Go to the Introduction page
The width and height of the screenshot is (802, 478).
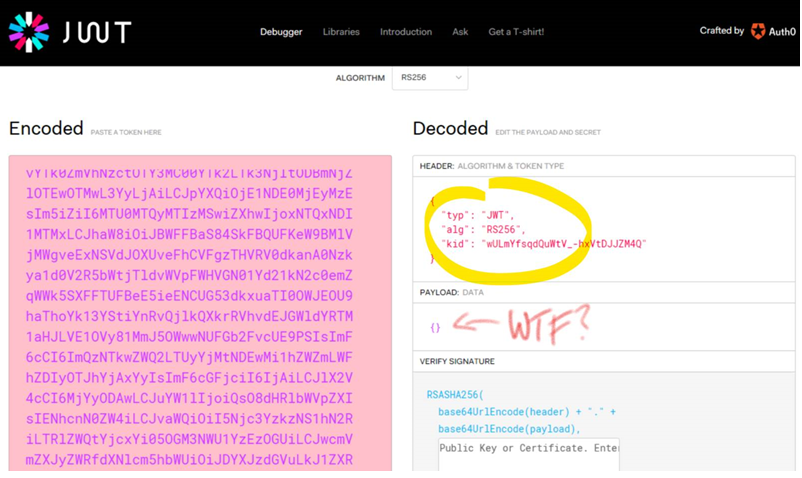(406, 32)
